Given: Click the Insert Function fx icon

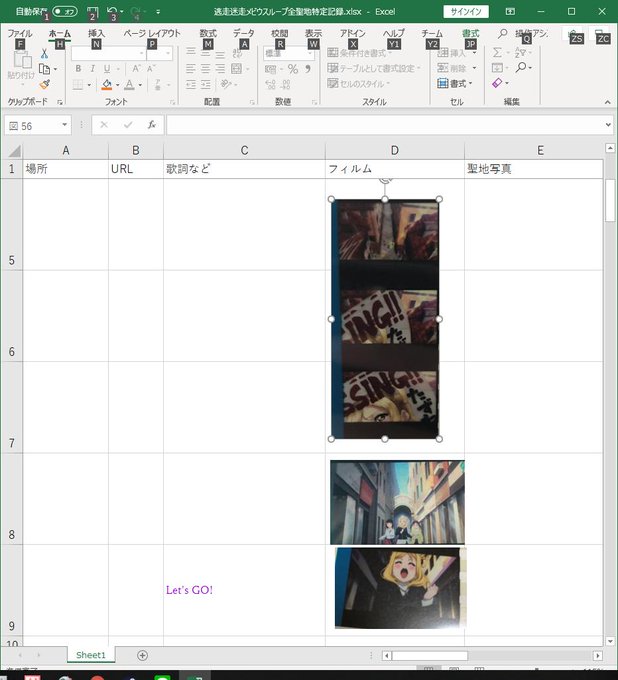Looking at the screenshot, I should [x=152, y=125].
